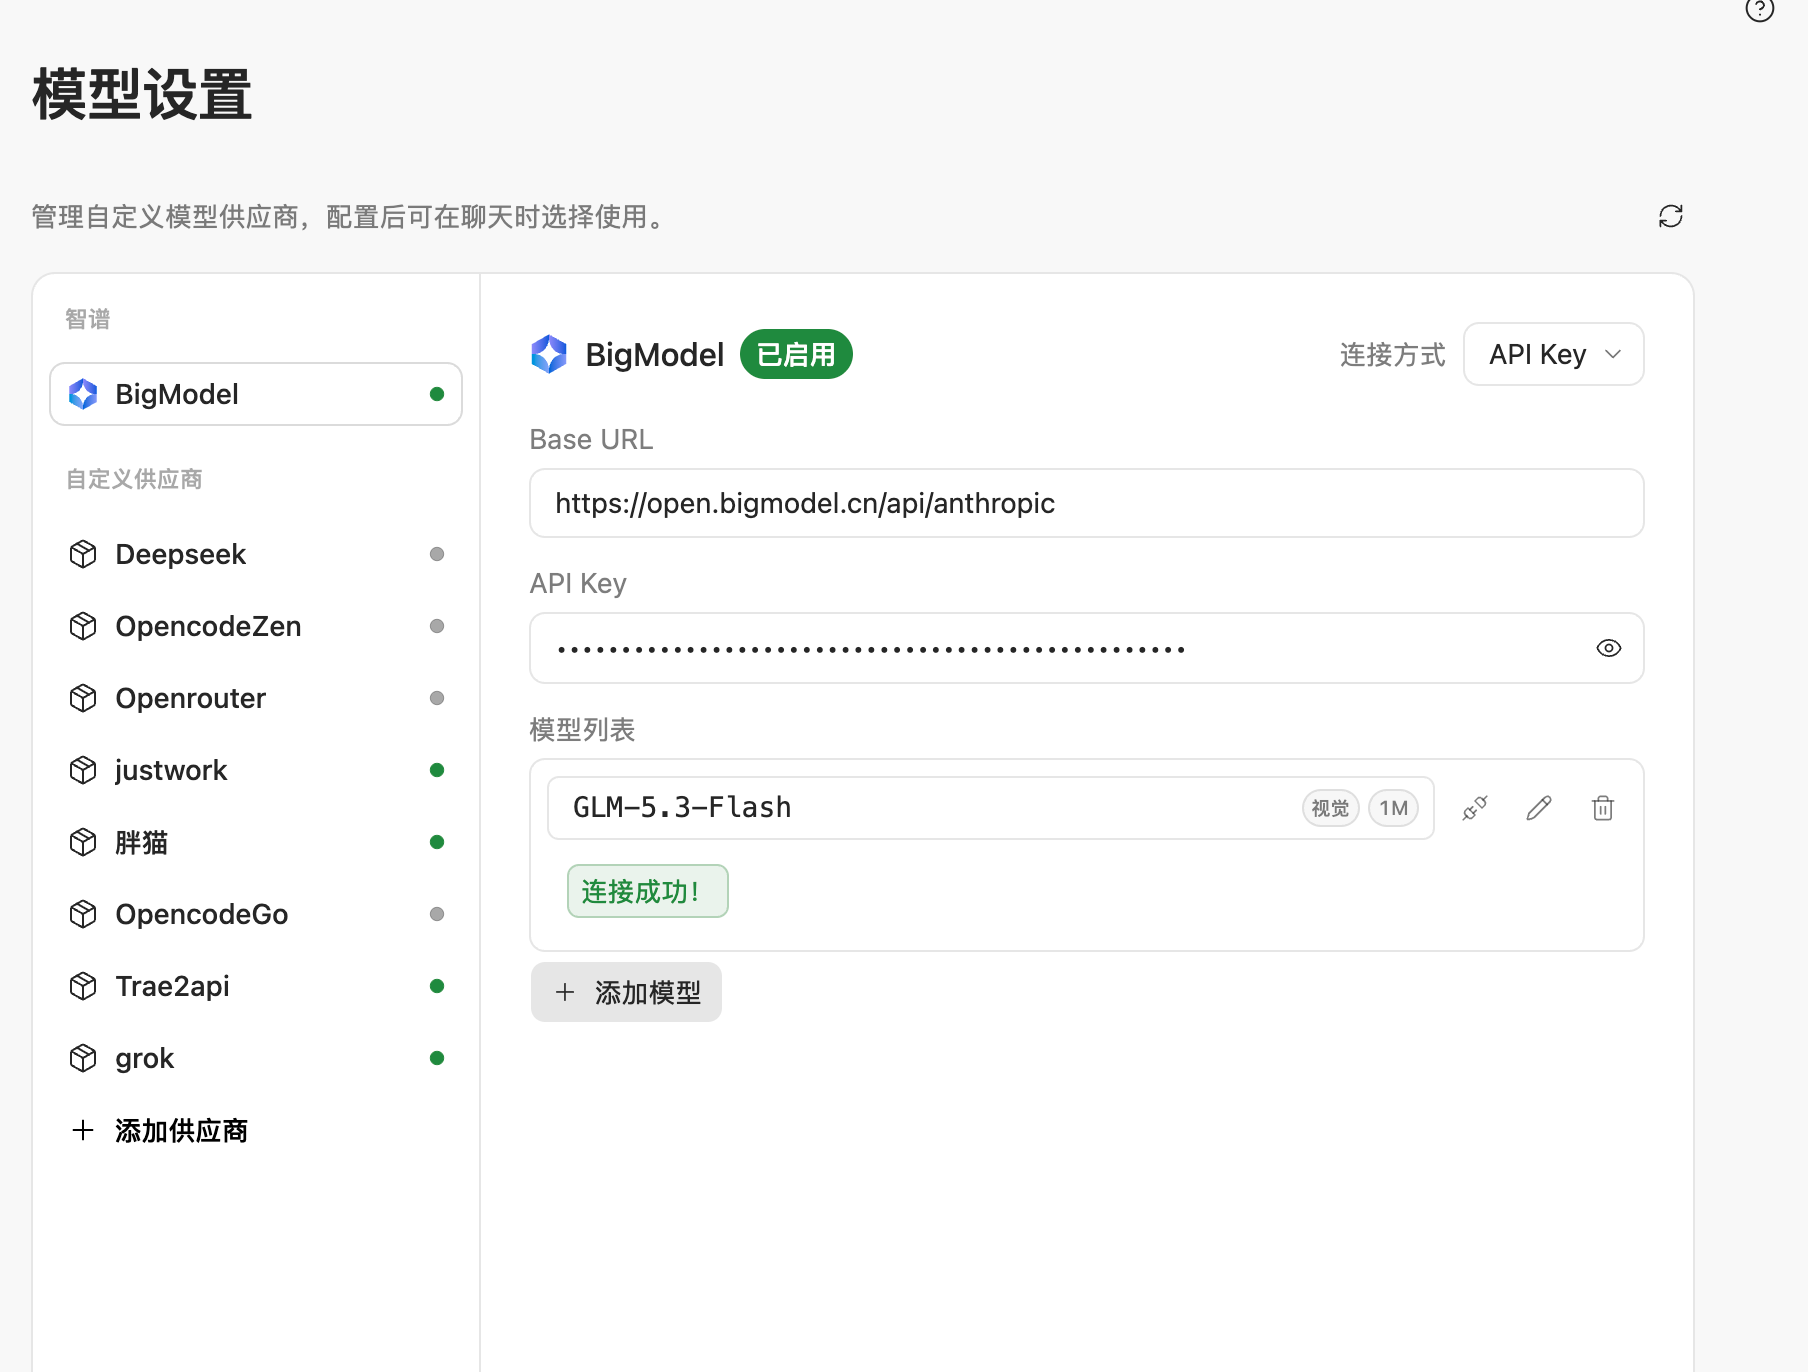The width and height of the screenshot is (1808, 1372).
Task: Click Openrouter's gray status dot
Action: click(437, 698)
